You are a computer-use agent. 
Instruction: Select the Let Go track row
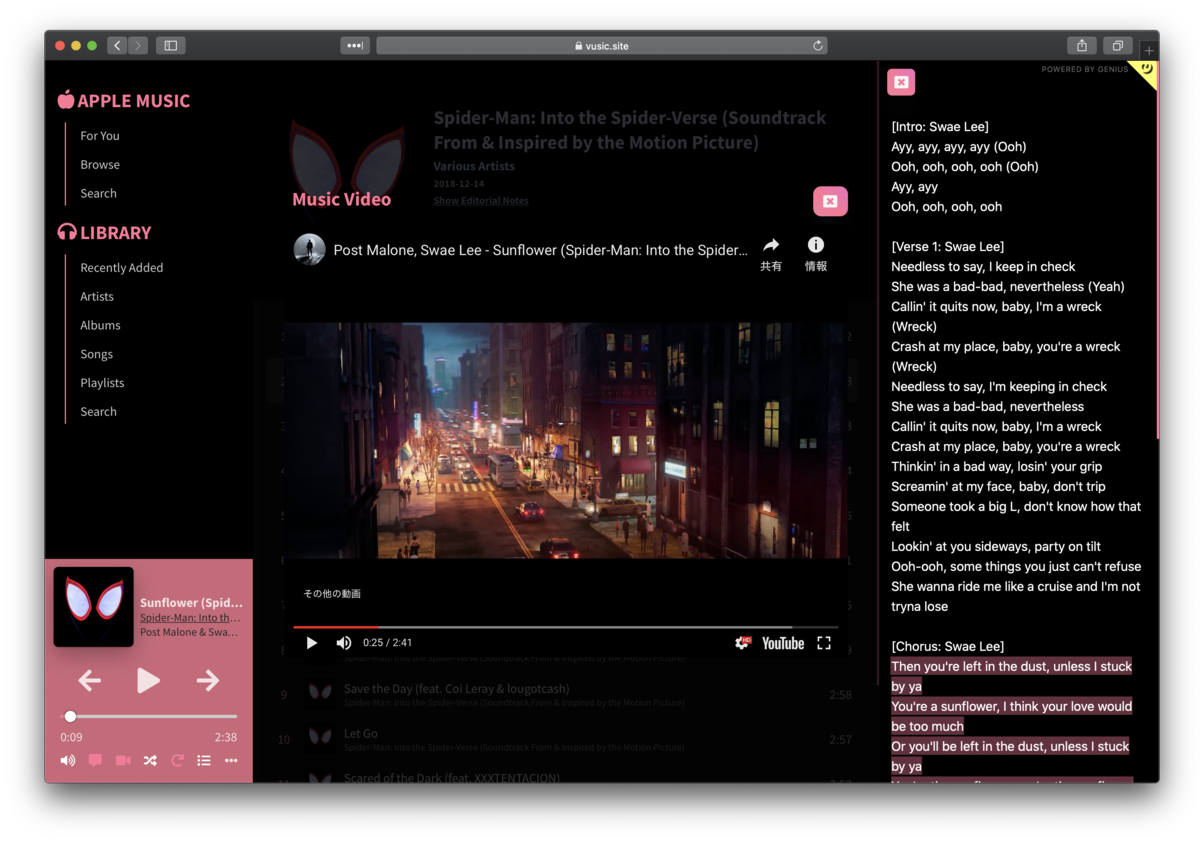tap(565, 740)
